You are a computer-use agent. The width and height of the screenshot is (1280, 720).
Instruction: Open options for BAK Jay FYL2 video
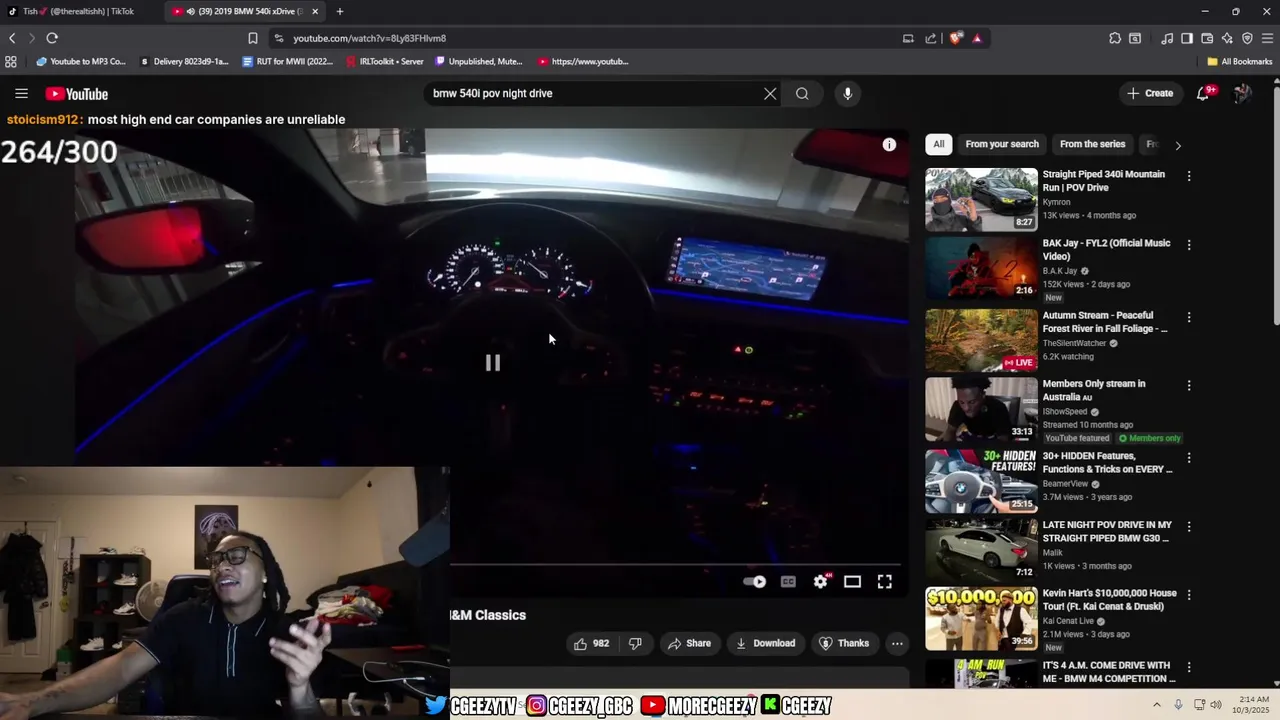click(x=1189, y=244)
